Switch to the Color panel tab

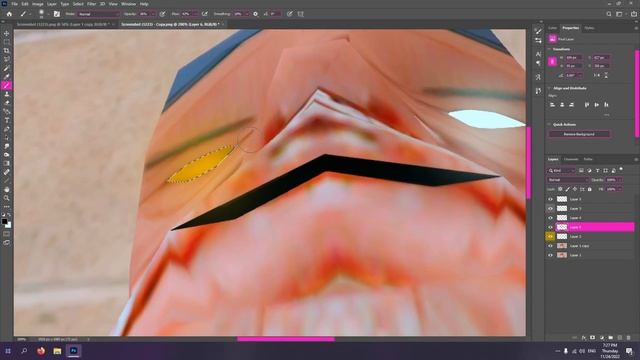553,28
